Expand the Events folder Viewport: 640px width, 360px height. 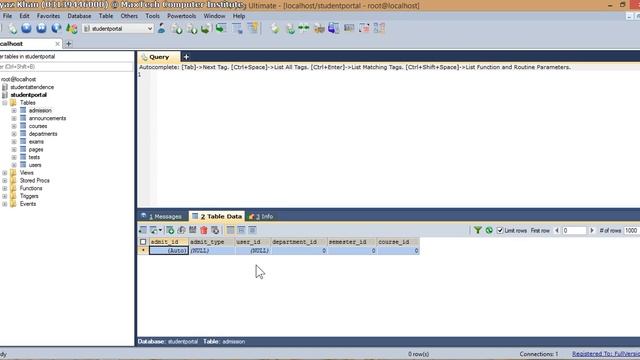[4, 204]
